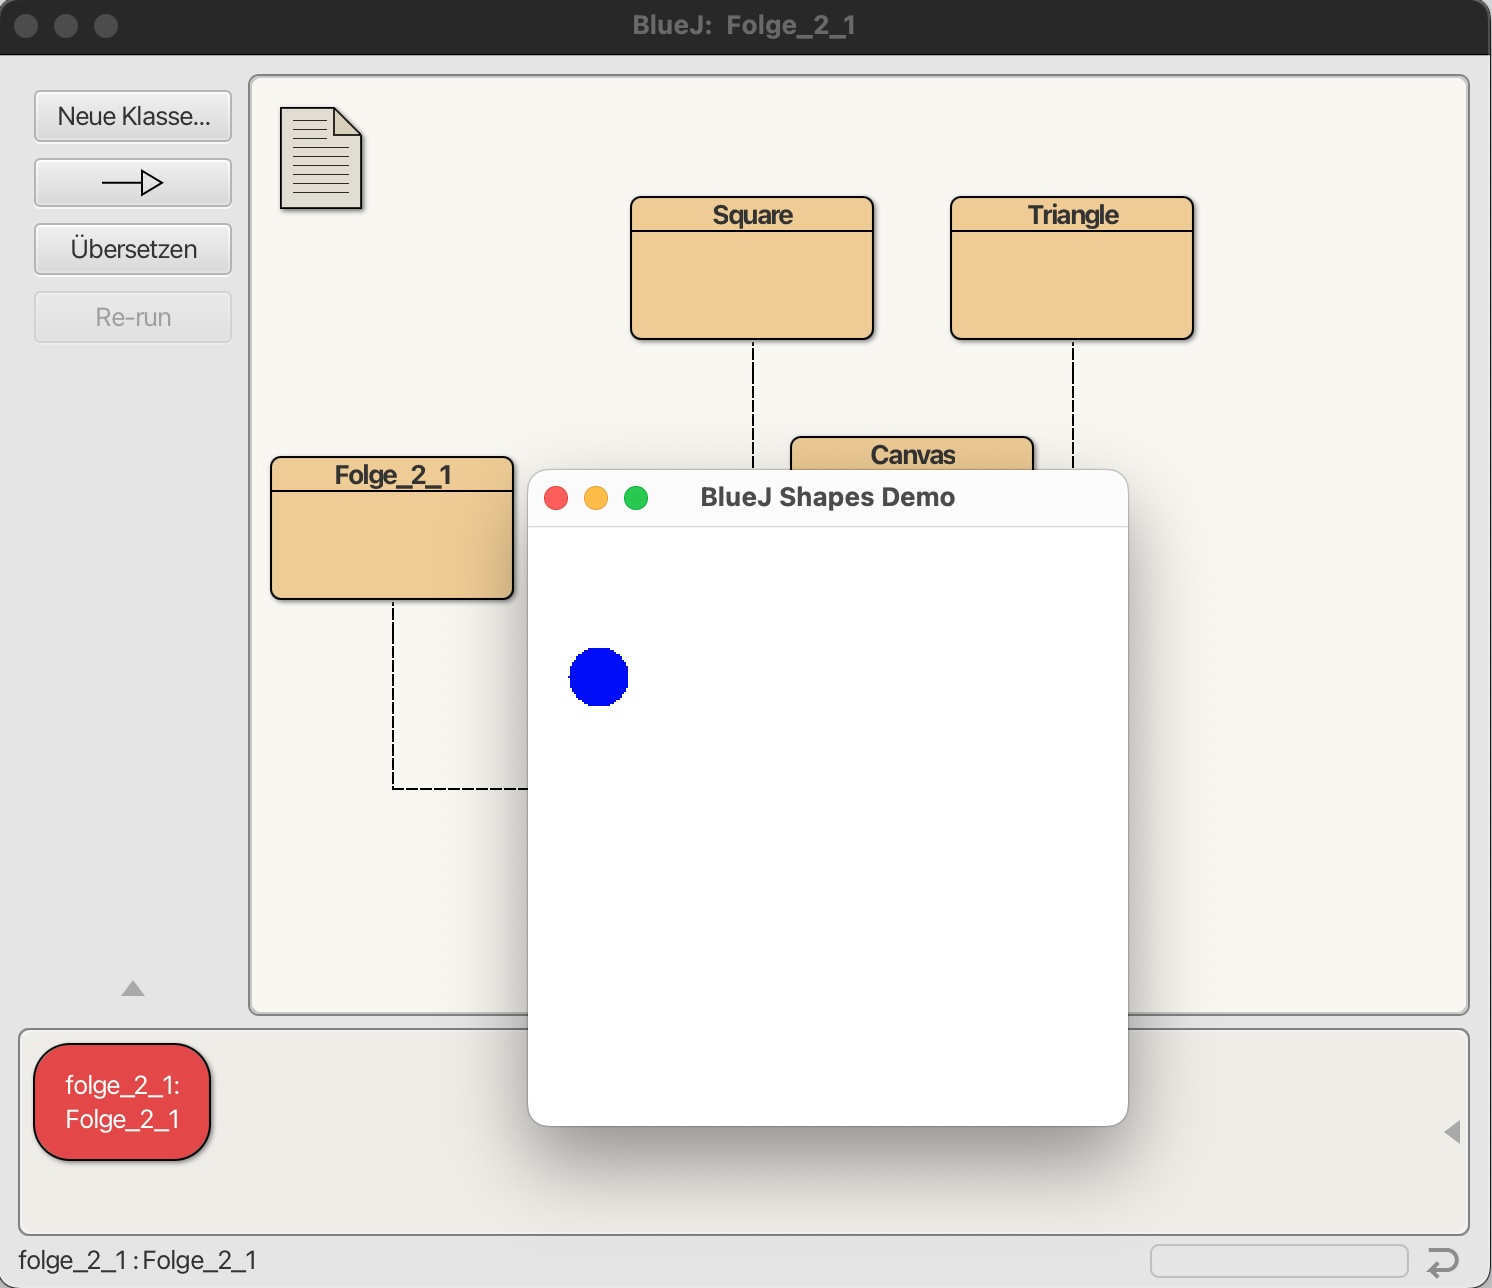Image resolution: width=1492 pixels, height=1288 pixels.
Task: Select the Triangle class box
Action: 1072,268
